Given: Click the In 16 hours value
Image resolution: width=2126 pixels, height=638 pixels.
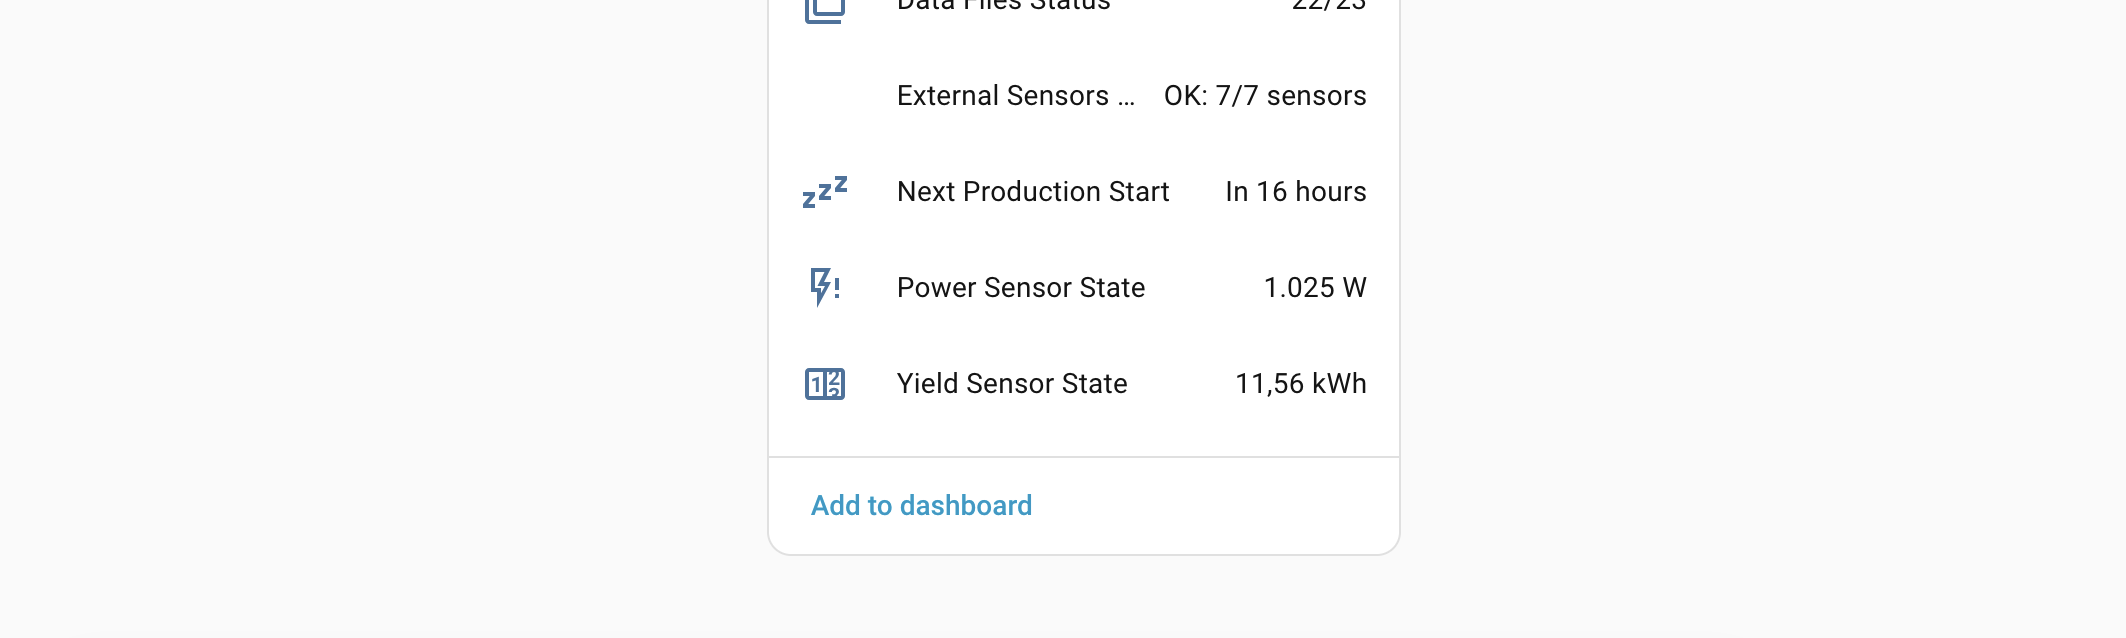Looking at the screenshot, I should coord(1296,192).
